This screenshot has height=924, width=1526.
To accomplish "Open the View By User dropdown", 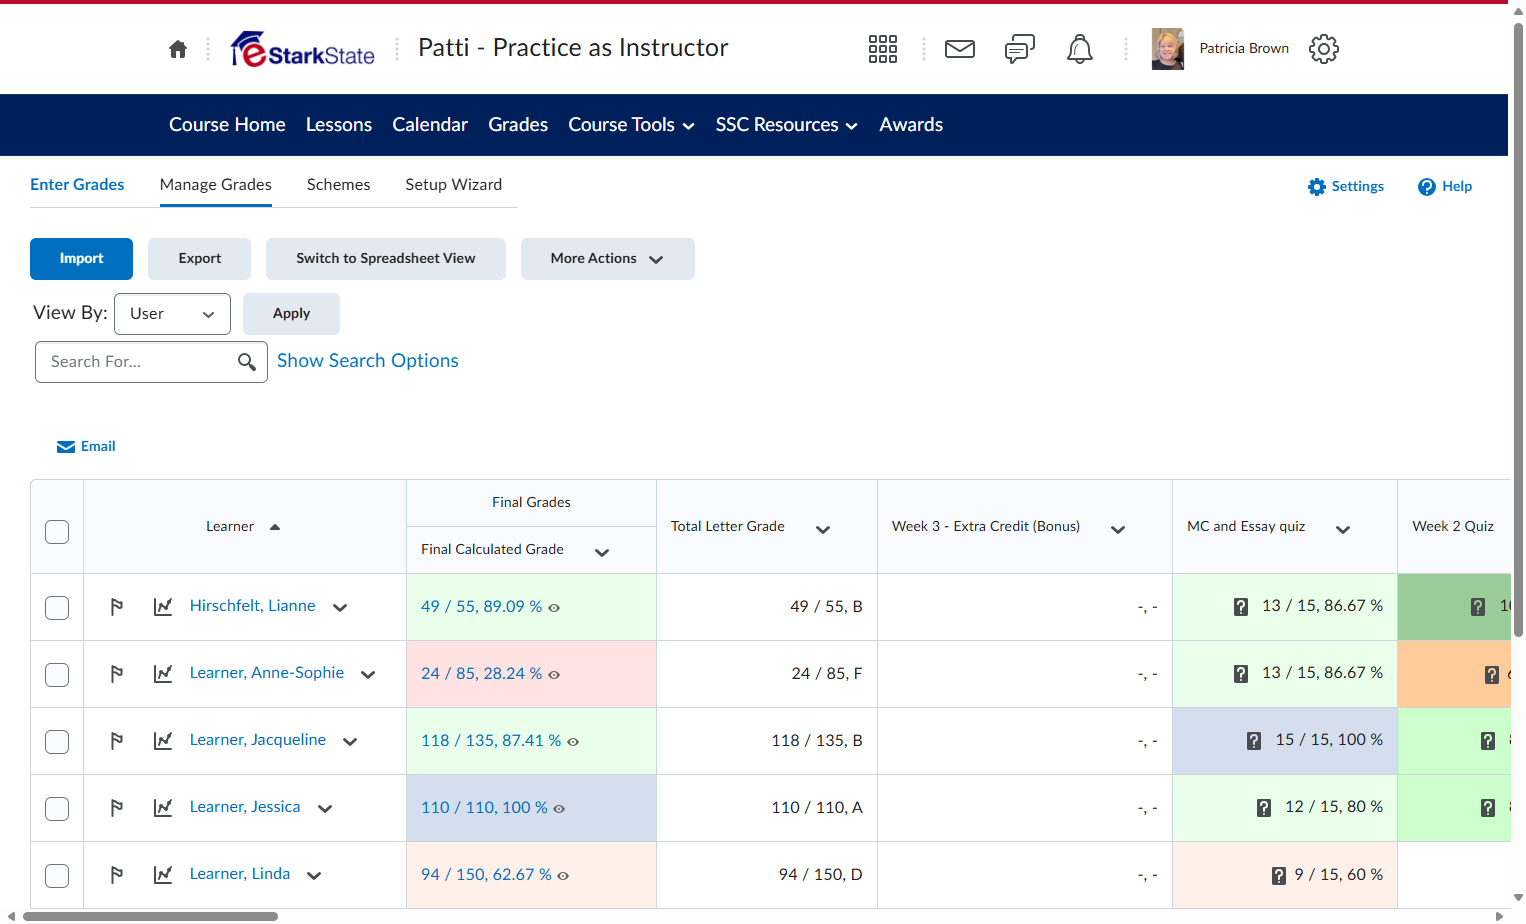I will click(x=172, y=314).
